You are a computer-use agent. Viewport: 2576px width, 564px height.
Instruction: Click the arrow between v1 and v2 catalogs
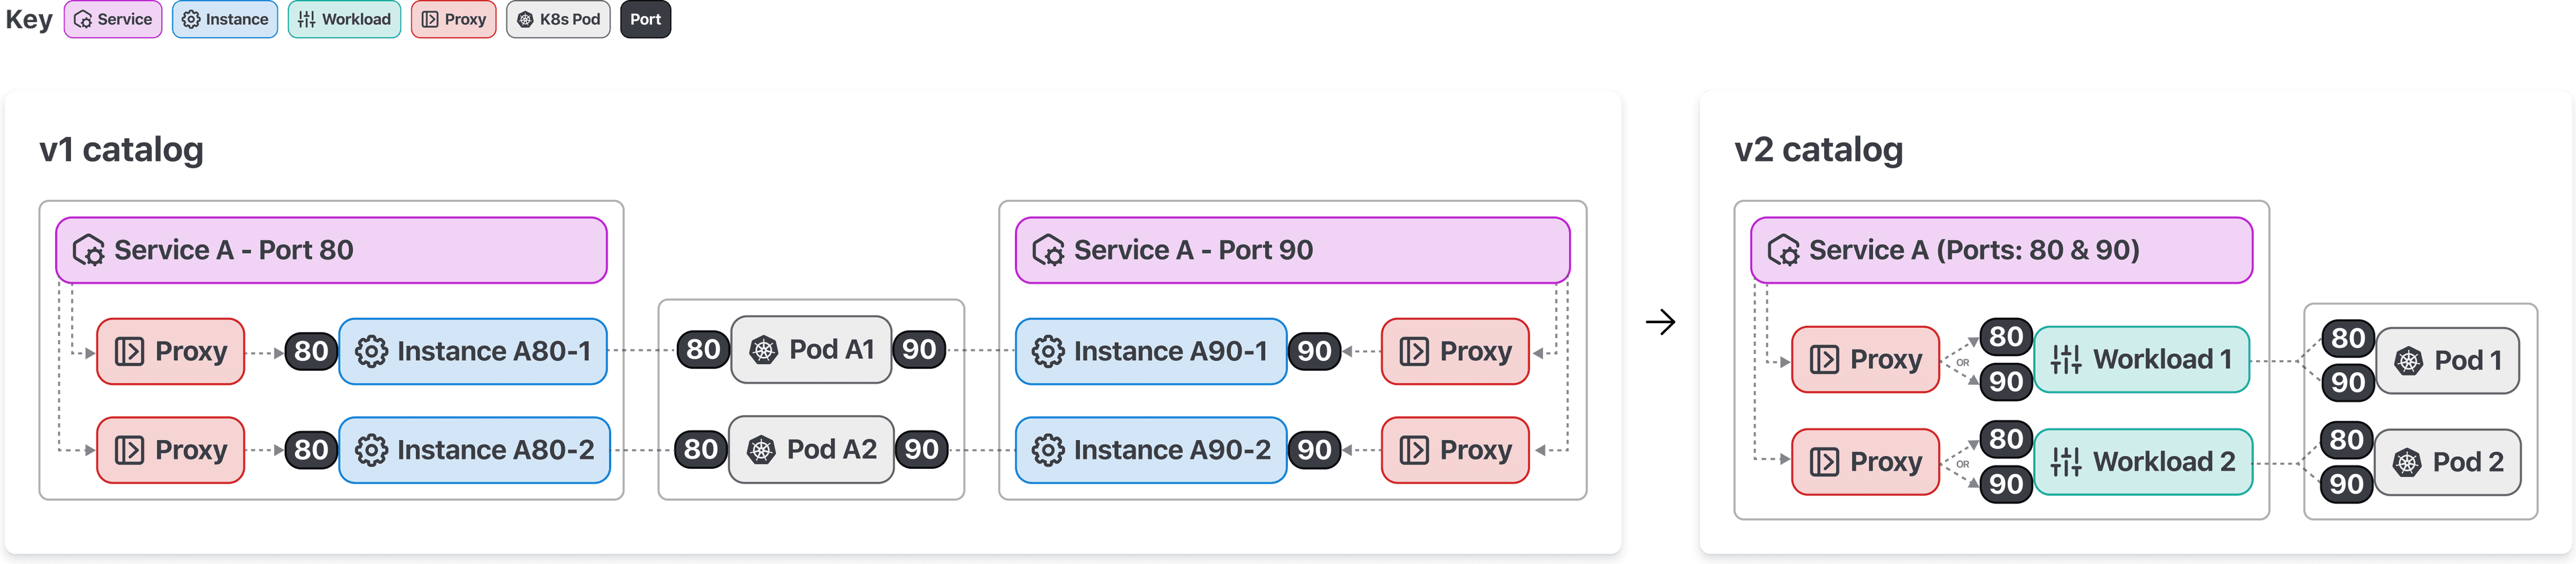pyautogui.click(x=1660, y=322)
